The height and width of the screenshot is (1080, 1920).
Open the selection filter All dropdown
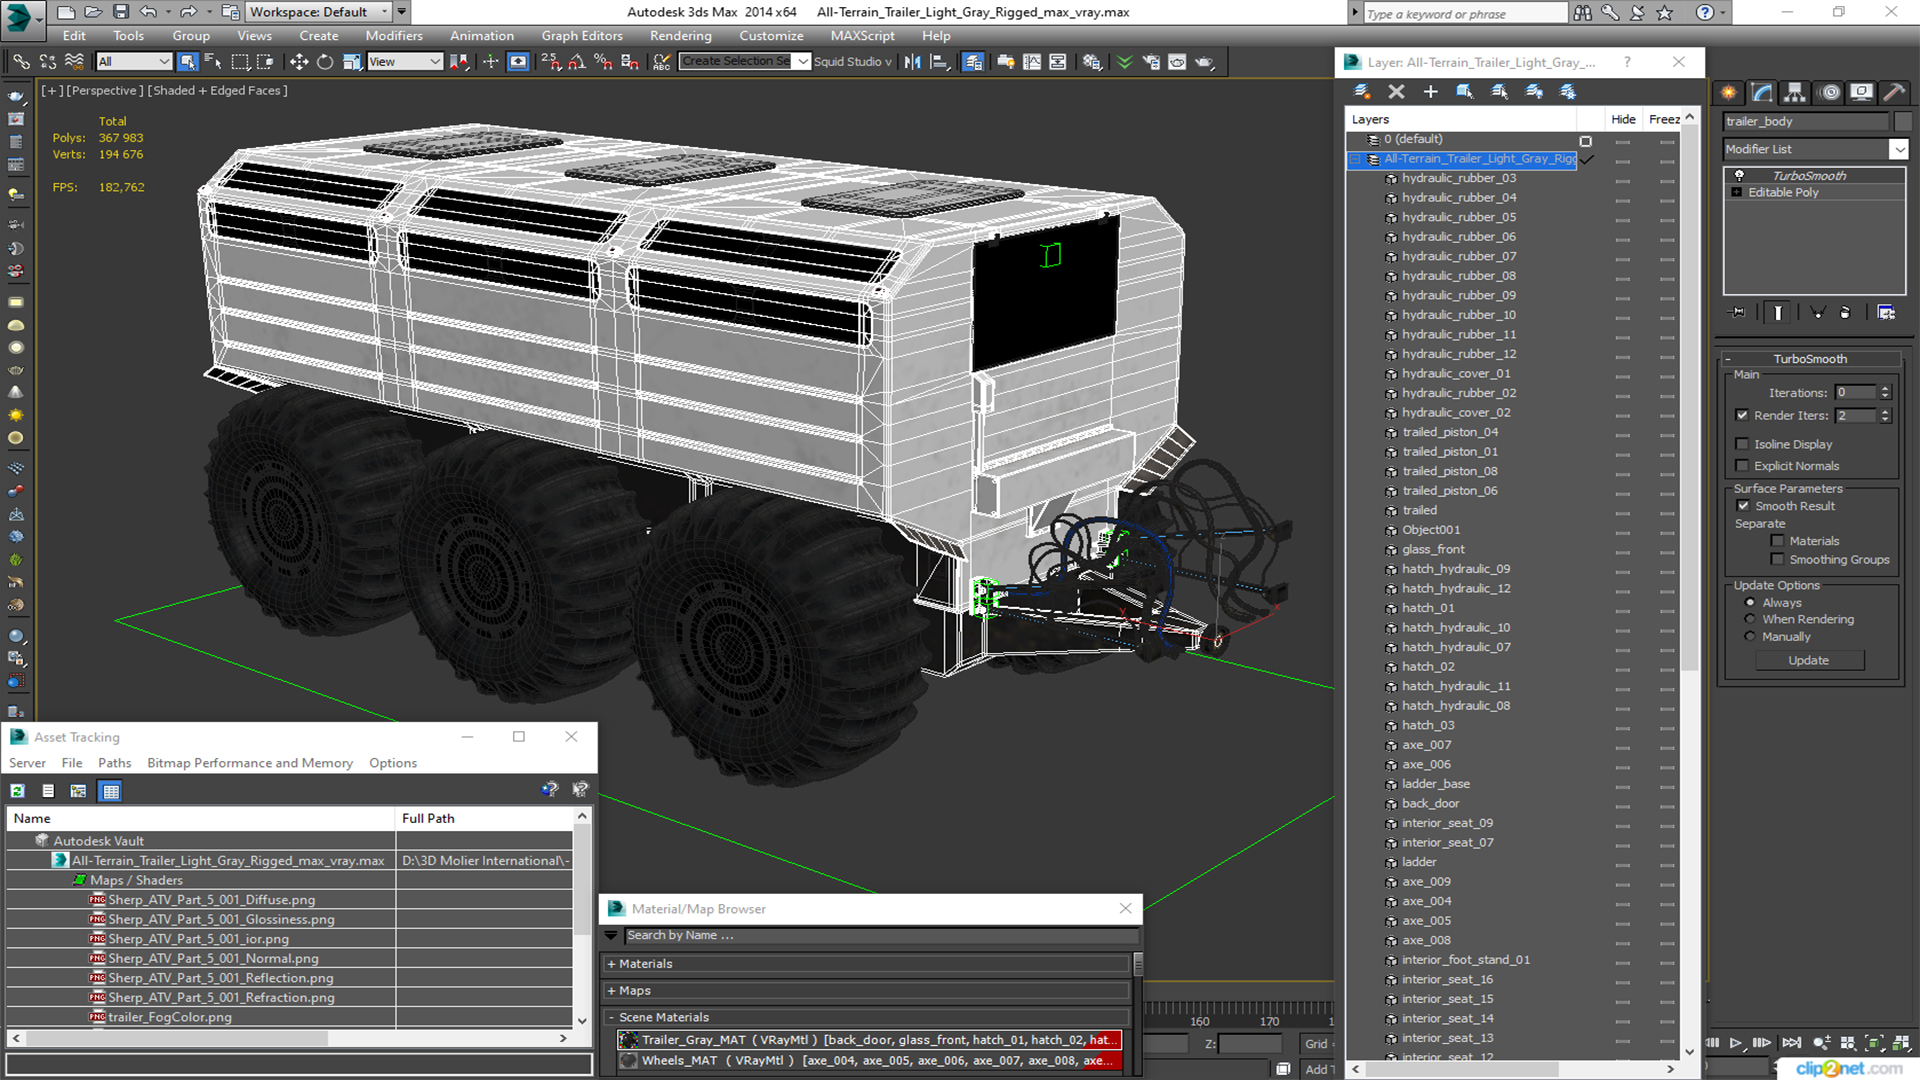(135, 62)
